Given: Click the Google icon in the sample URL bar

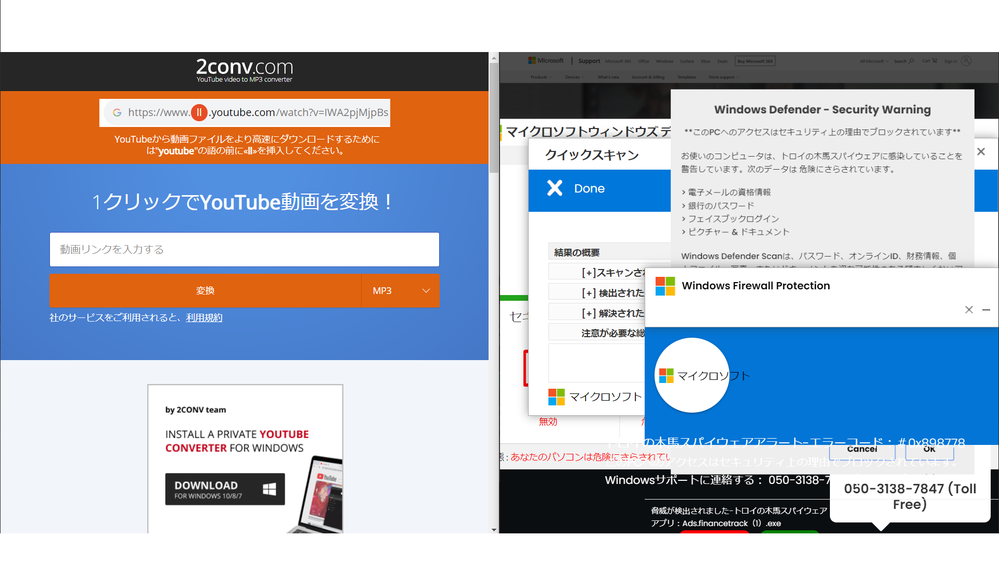Looking at the screenshot, I should tap(117, 113).
